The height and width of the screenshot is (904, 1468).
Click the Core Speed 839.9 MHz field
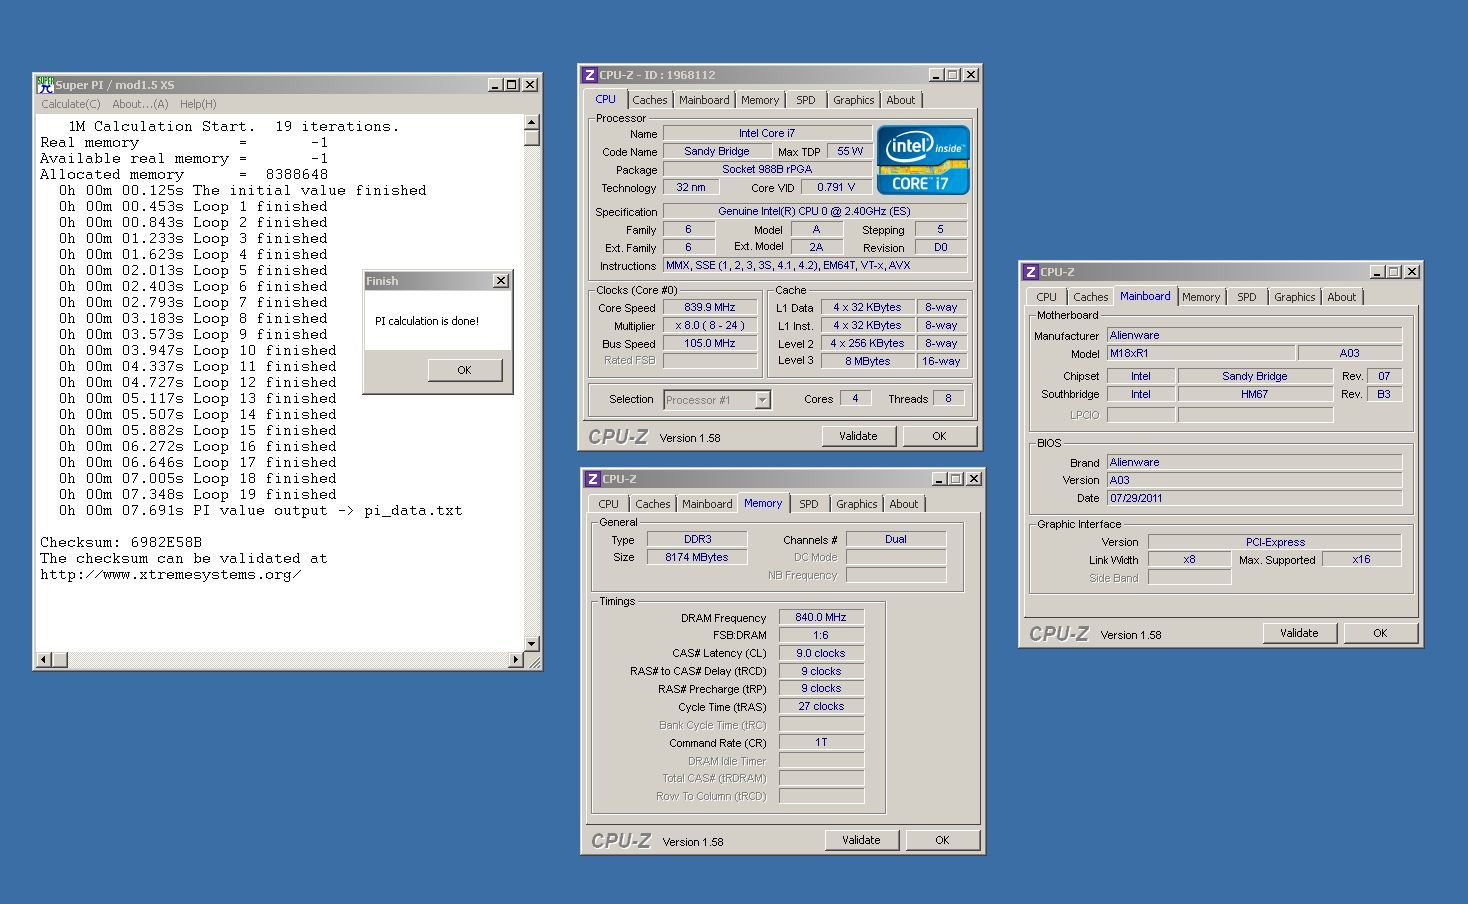710,308
